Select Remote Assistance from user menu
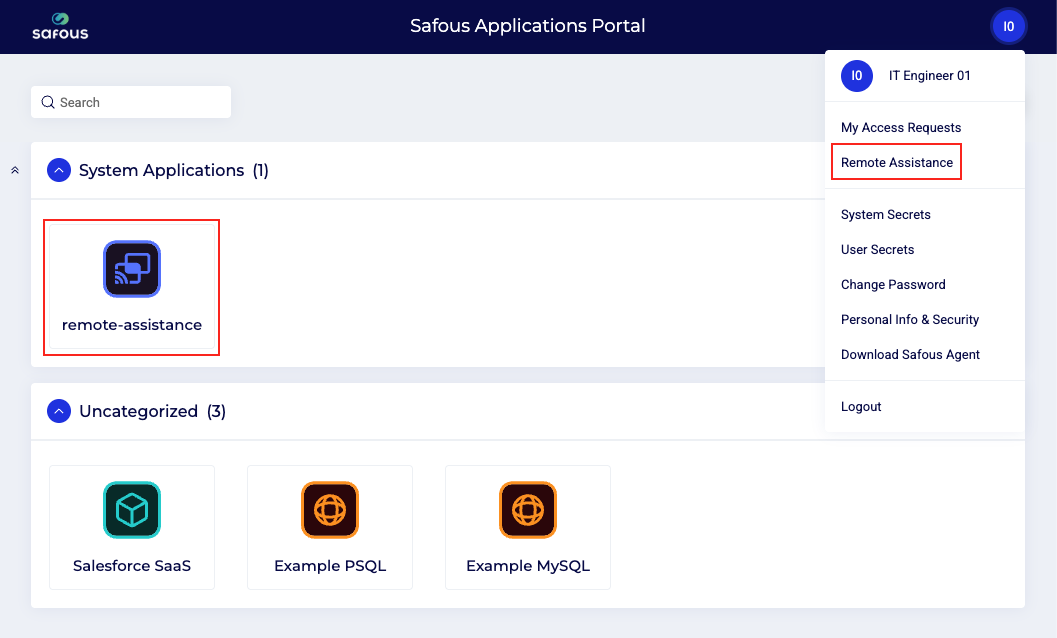 [896, 162]
